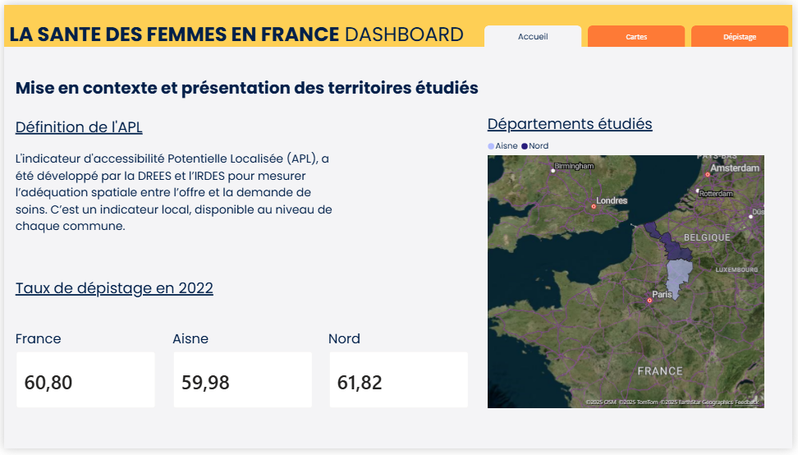The image size is (798, 455).
Task: Click the Paris city marker on map
Action: (650, 300)
